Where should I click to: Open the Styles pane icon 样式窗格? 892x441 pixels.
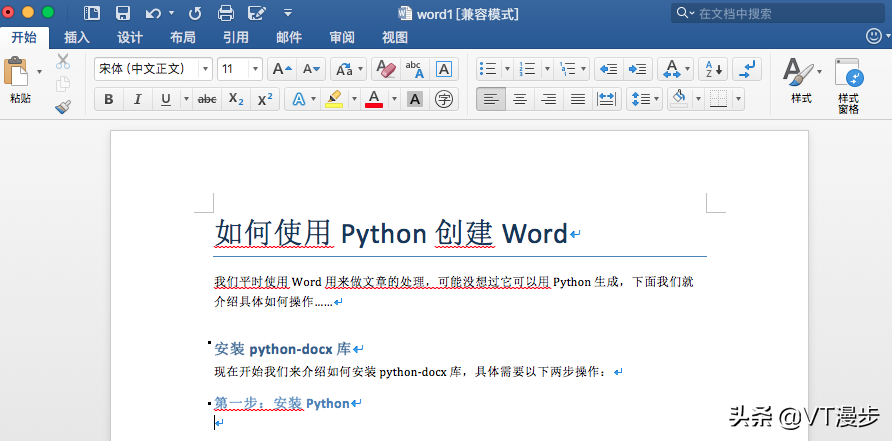[848, 86]
